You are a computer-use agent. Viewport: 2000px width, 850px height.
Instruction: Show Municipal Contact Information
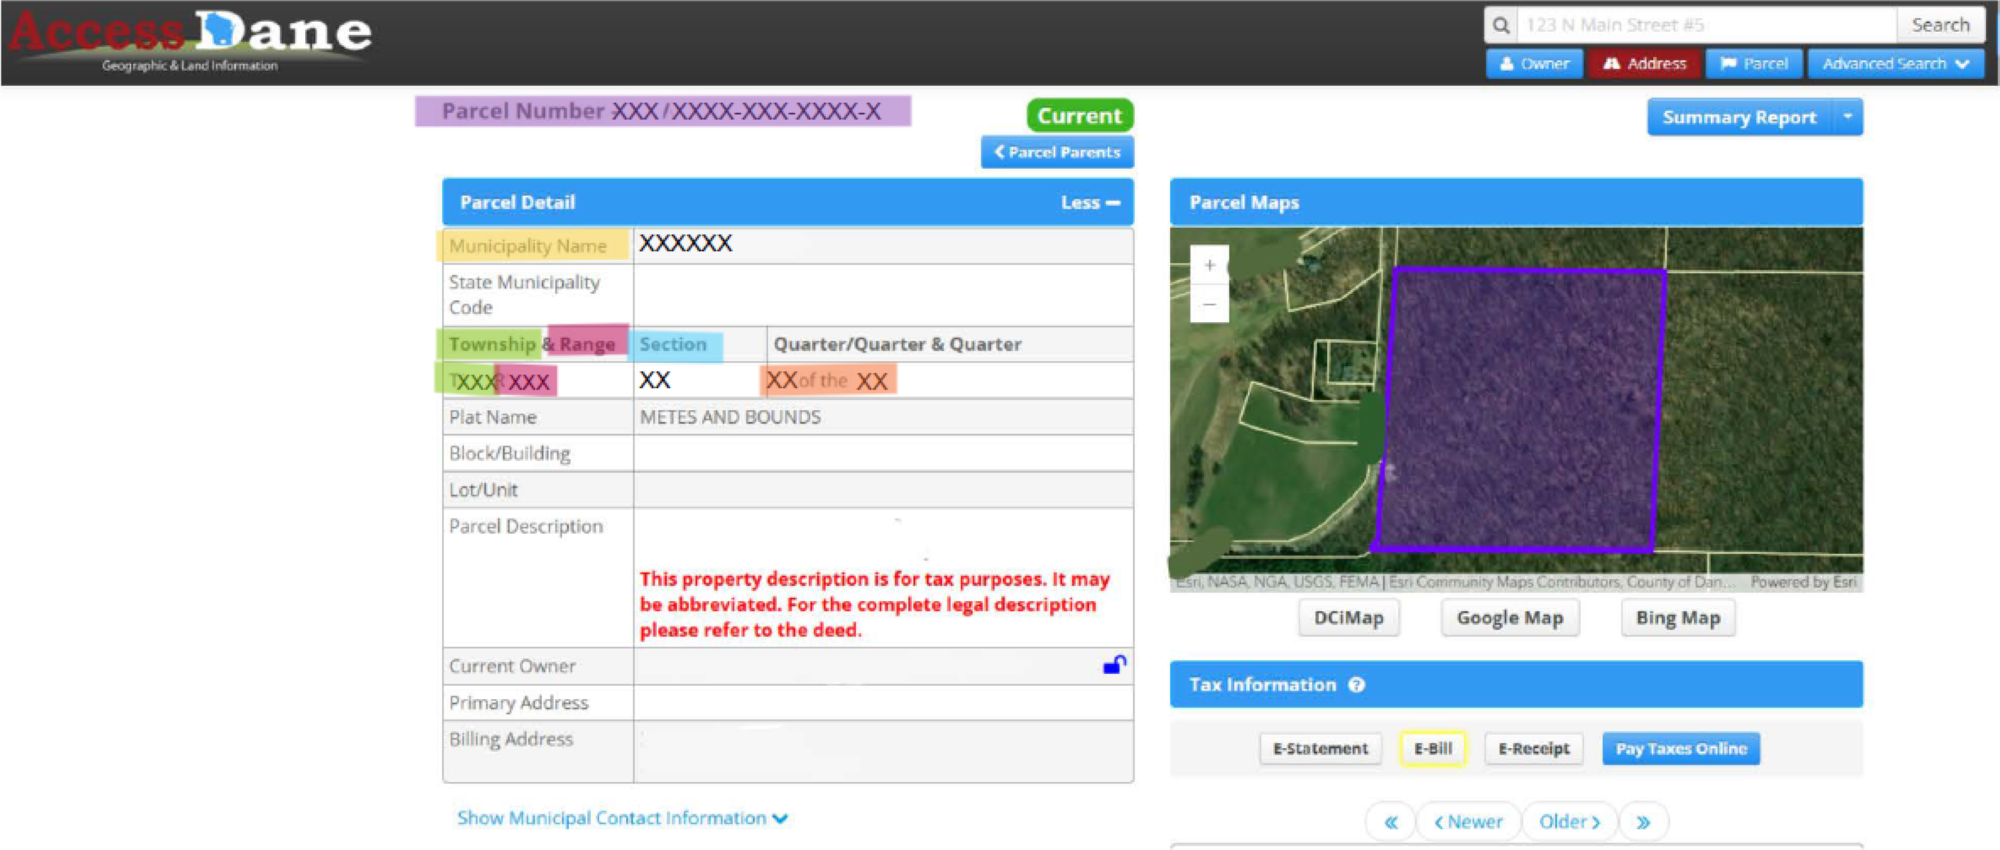(622, 818)
